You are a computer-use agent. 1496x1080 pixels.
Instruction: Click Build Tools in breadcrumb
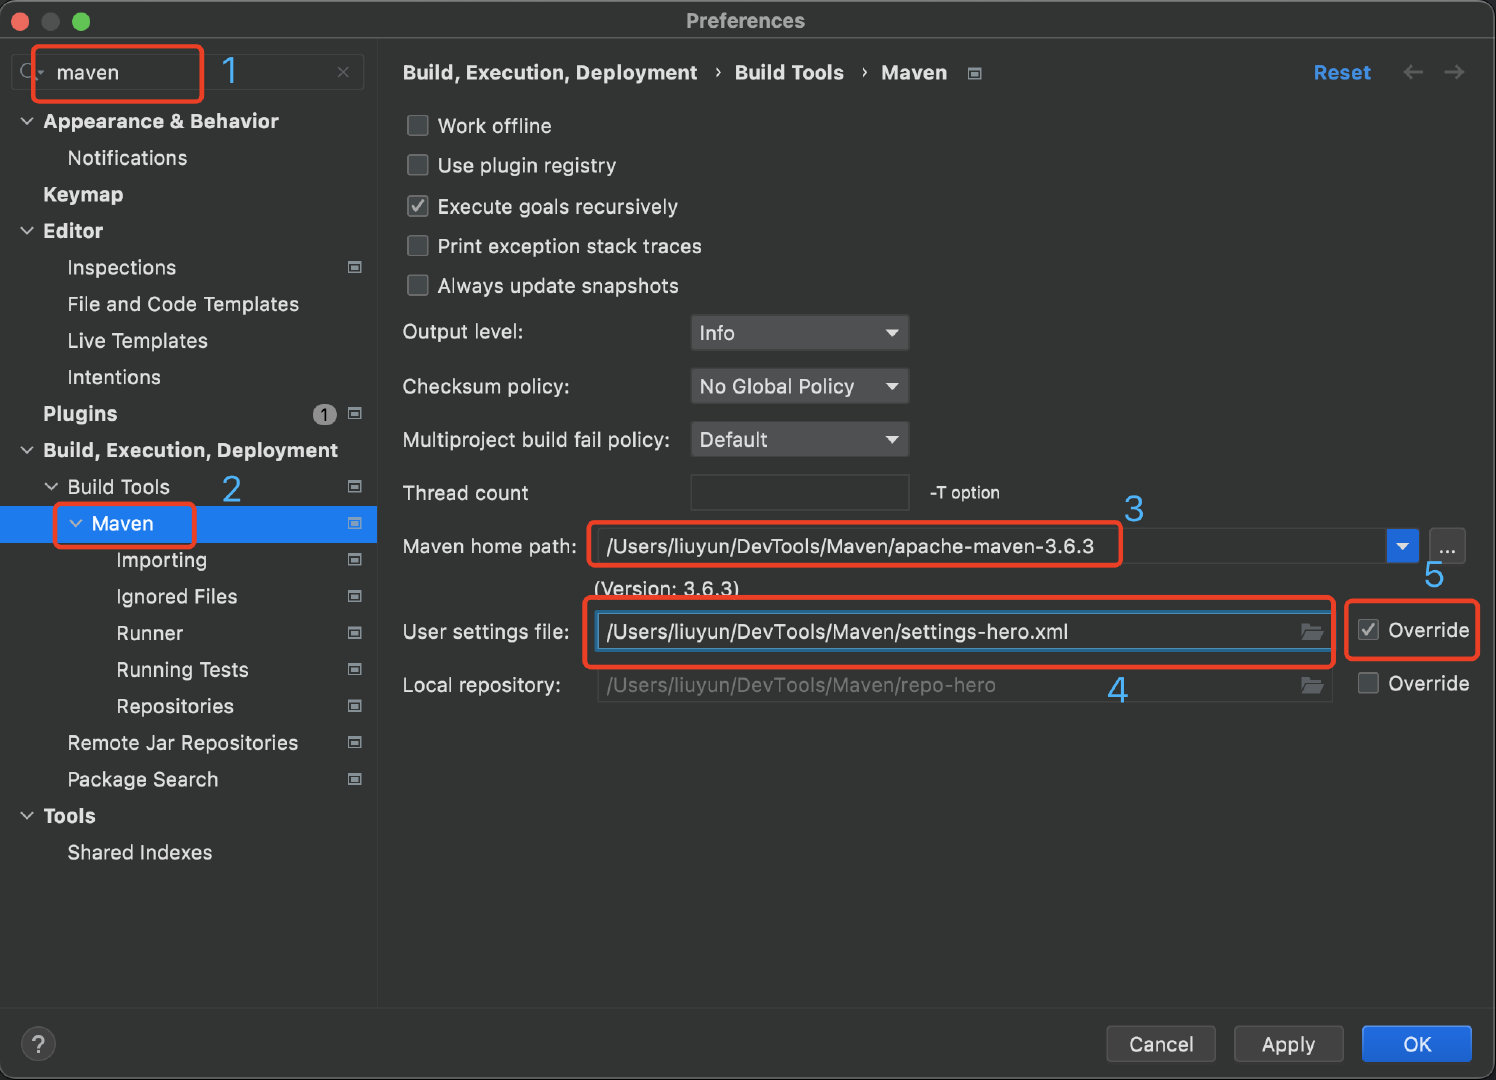(789, 72)
